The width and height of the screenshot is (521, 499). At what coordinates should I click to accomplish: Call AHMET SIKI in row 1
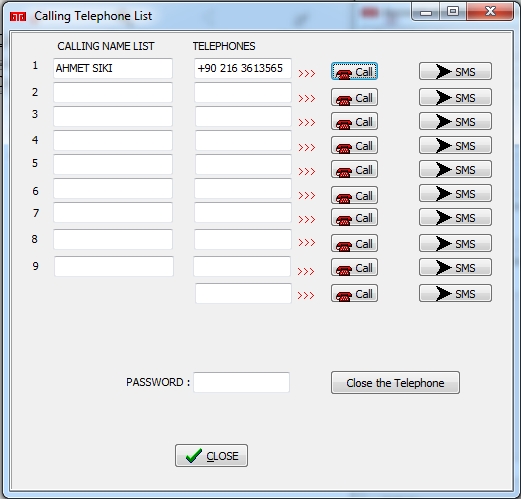pos(354,71)
